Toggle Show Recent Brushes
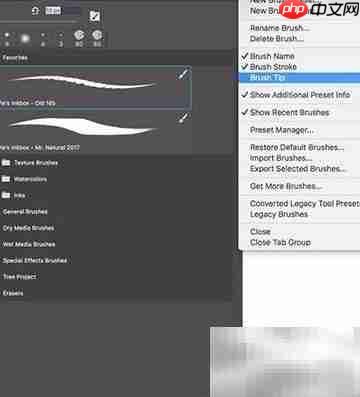Viewport: 360px width, 397px height. pos(290,113)
